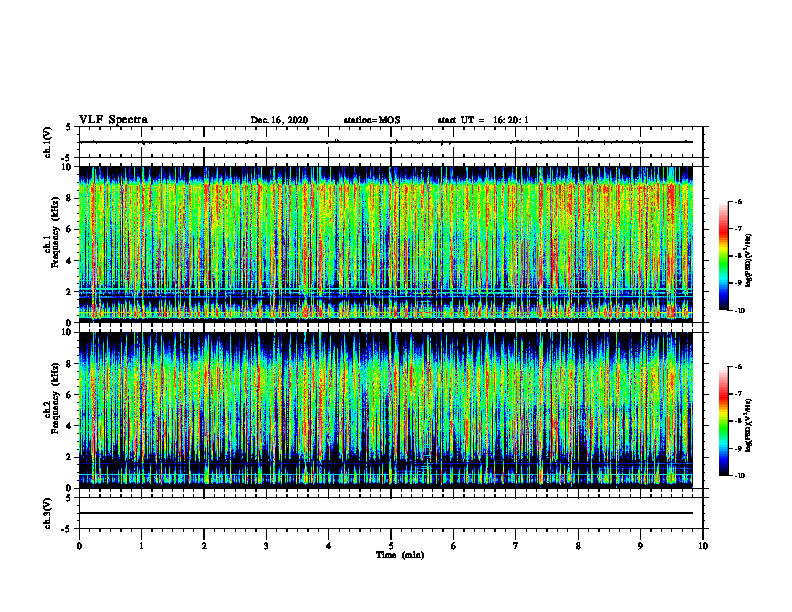The width and height of the screenshot is (792, 612).
Task: Click the "-6" label on ch.2 color scale
Action: tap(739, 367)
